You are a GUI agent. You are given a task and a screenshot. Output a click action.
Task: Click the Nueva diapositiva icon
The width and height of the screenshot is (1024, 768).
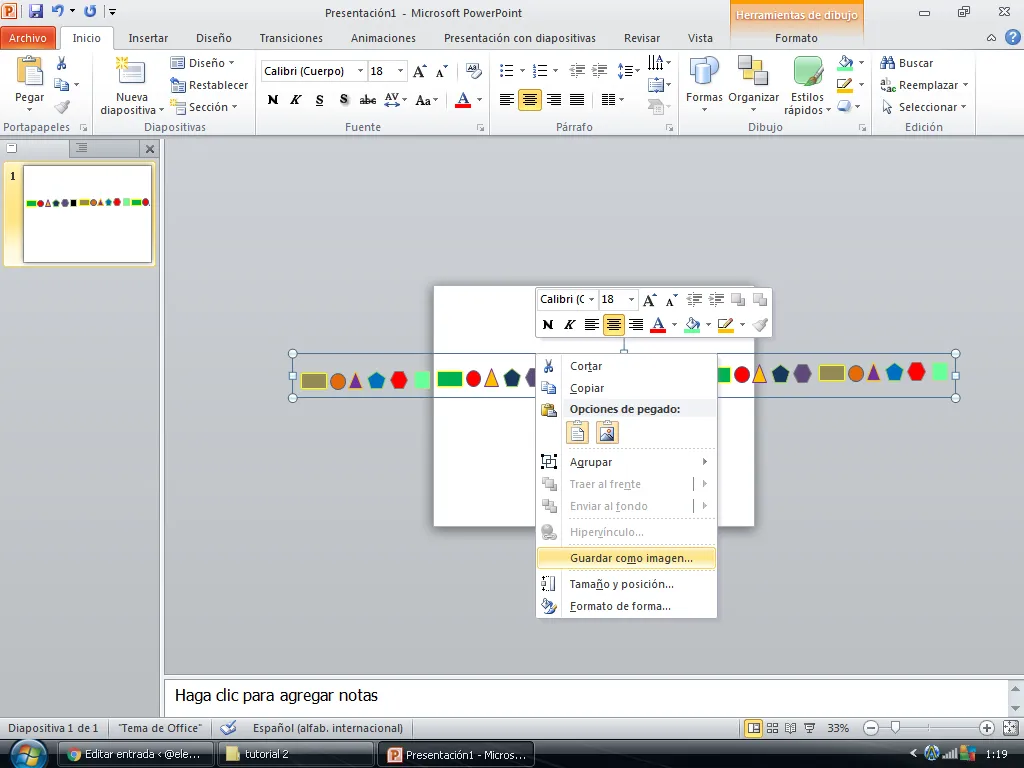130,72
